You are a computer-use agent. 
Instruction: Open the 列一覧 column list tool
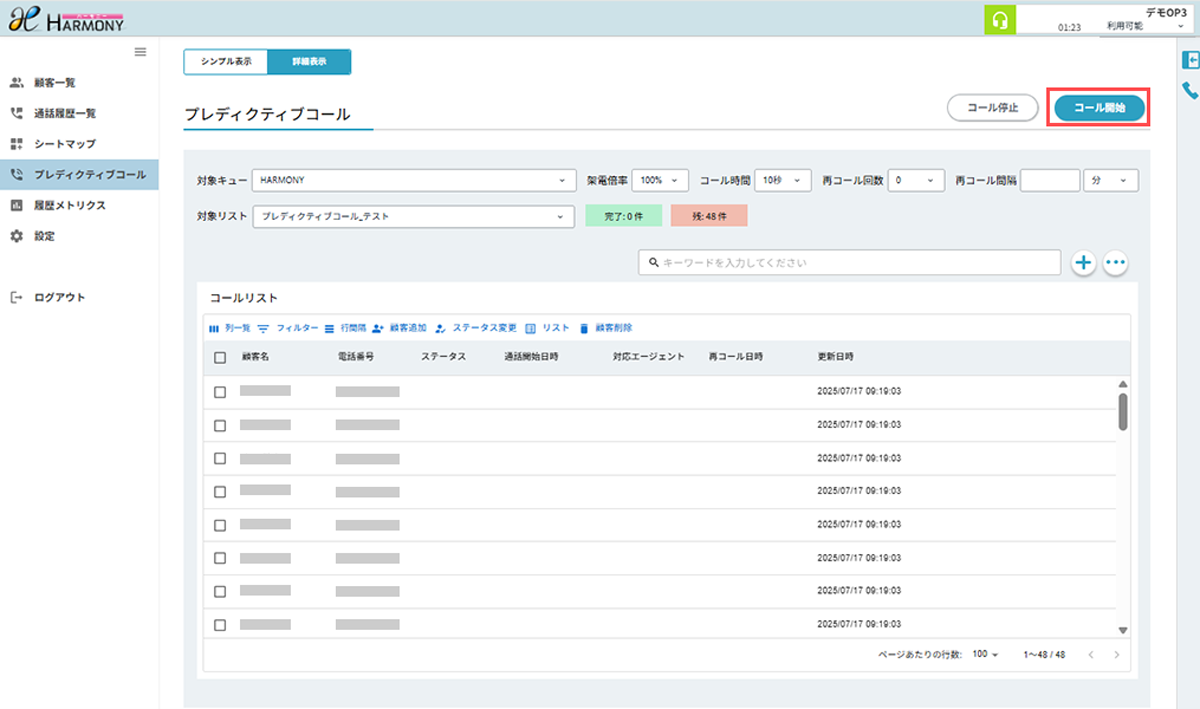[229, 328]
